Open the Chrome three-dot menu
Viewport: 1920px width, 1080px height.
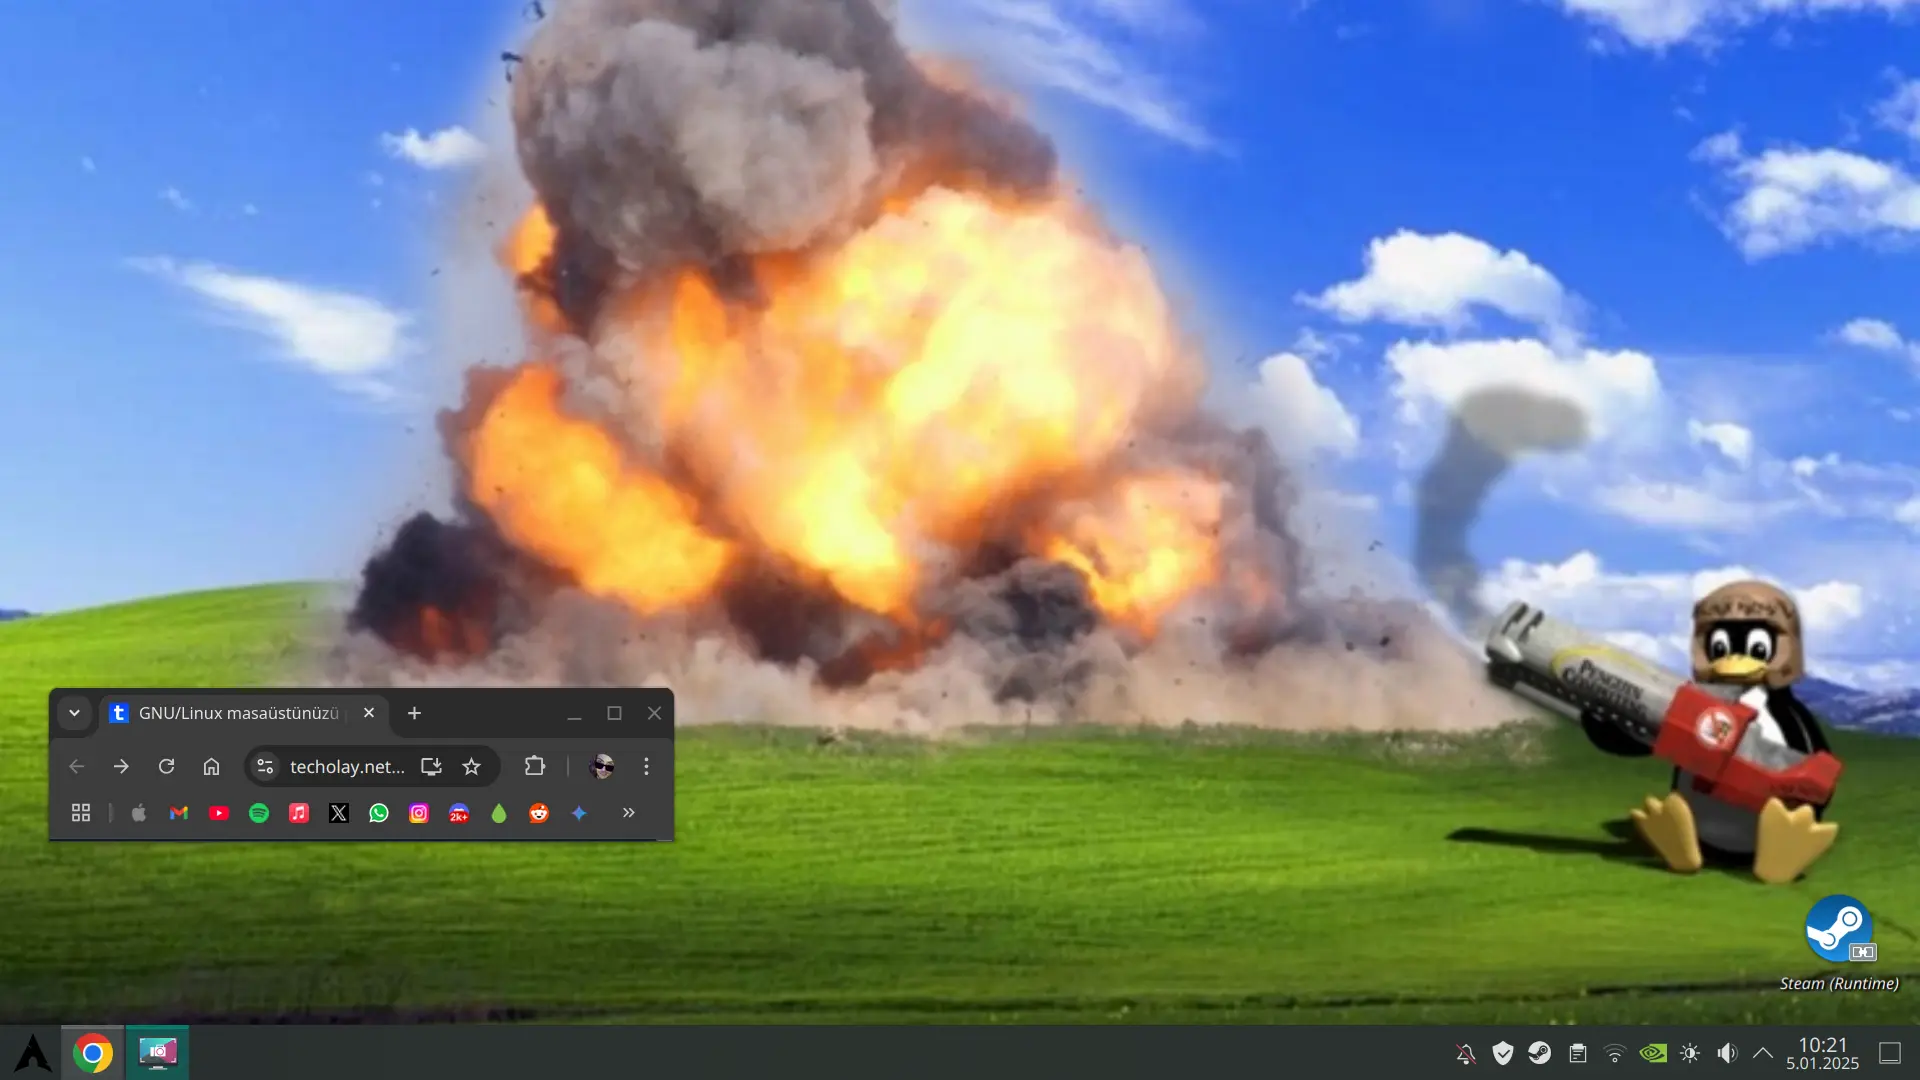[x=646, y=766]
